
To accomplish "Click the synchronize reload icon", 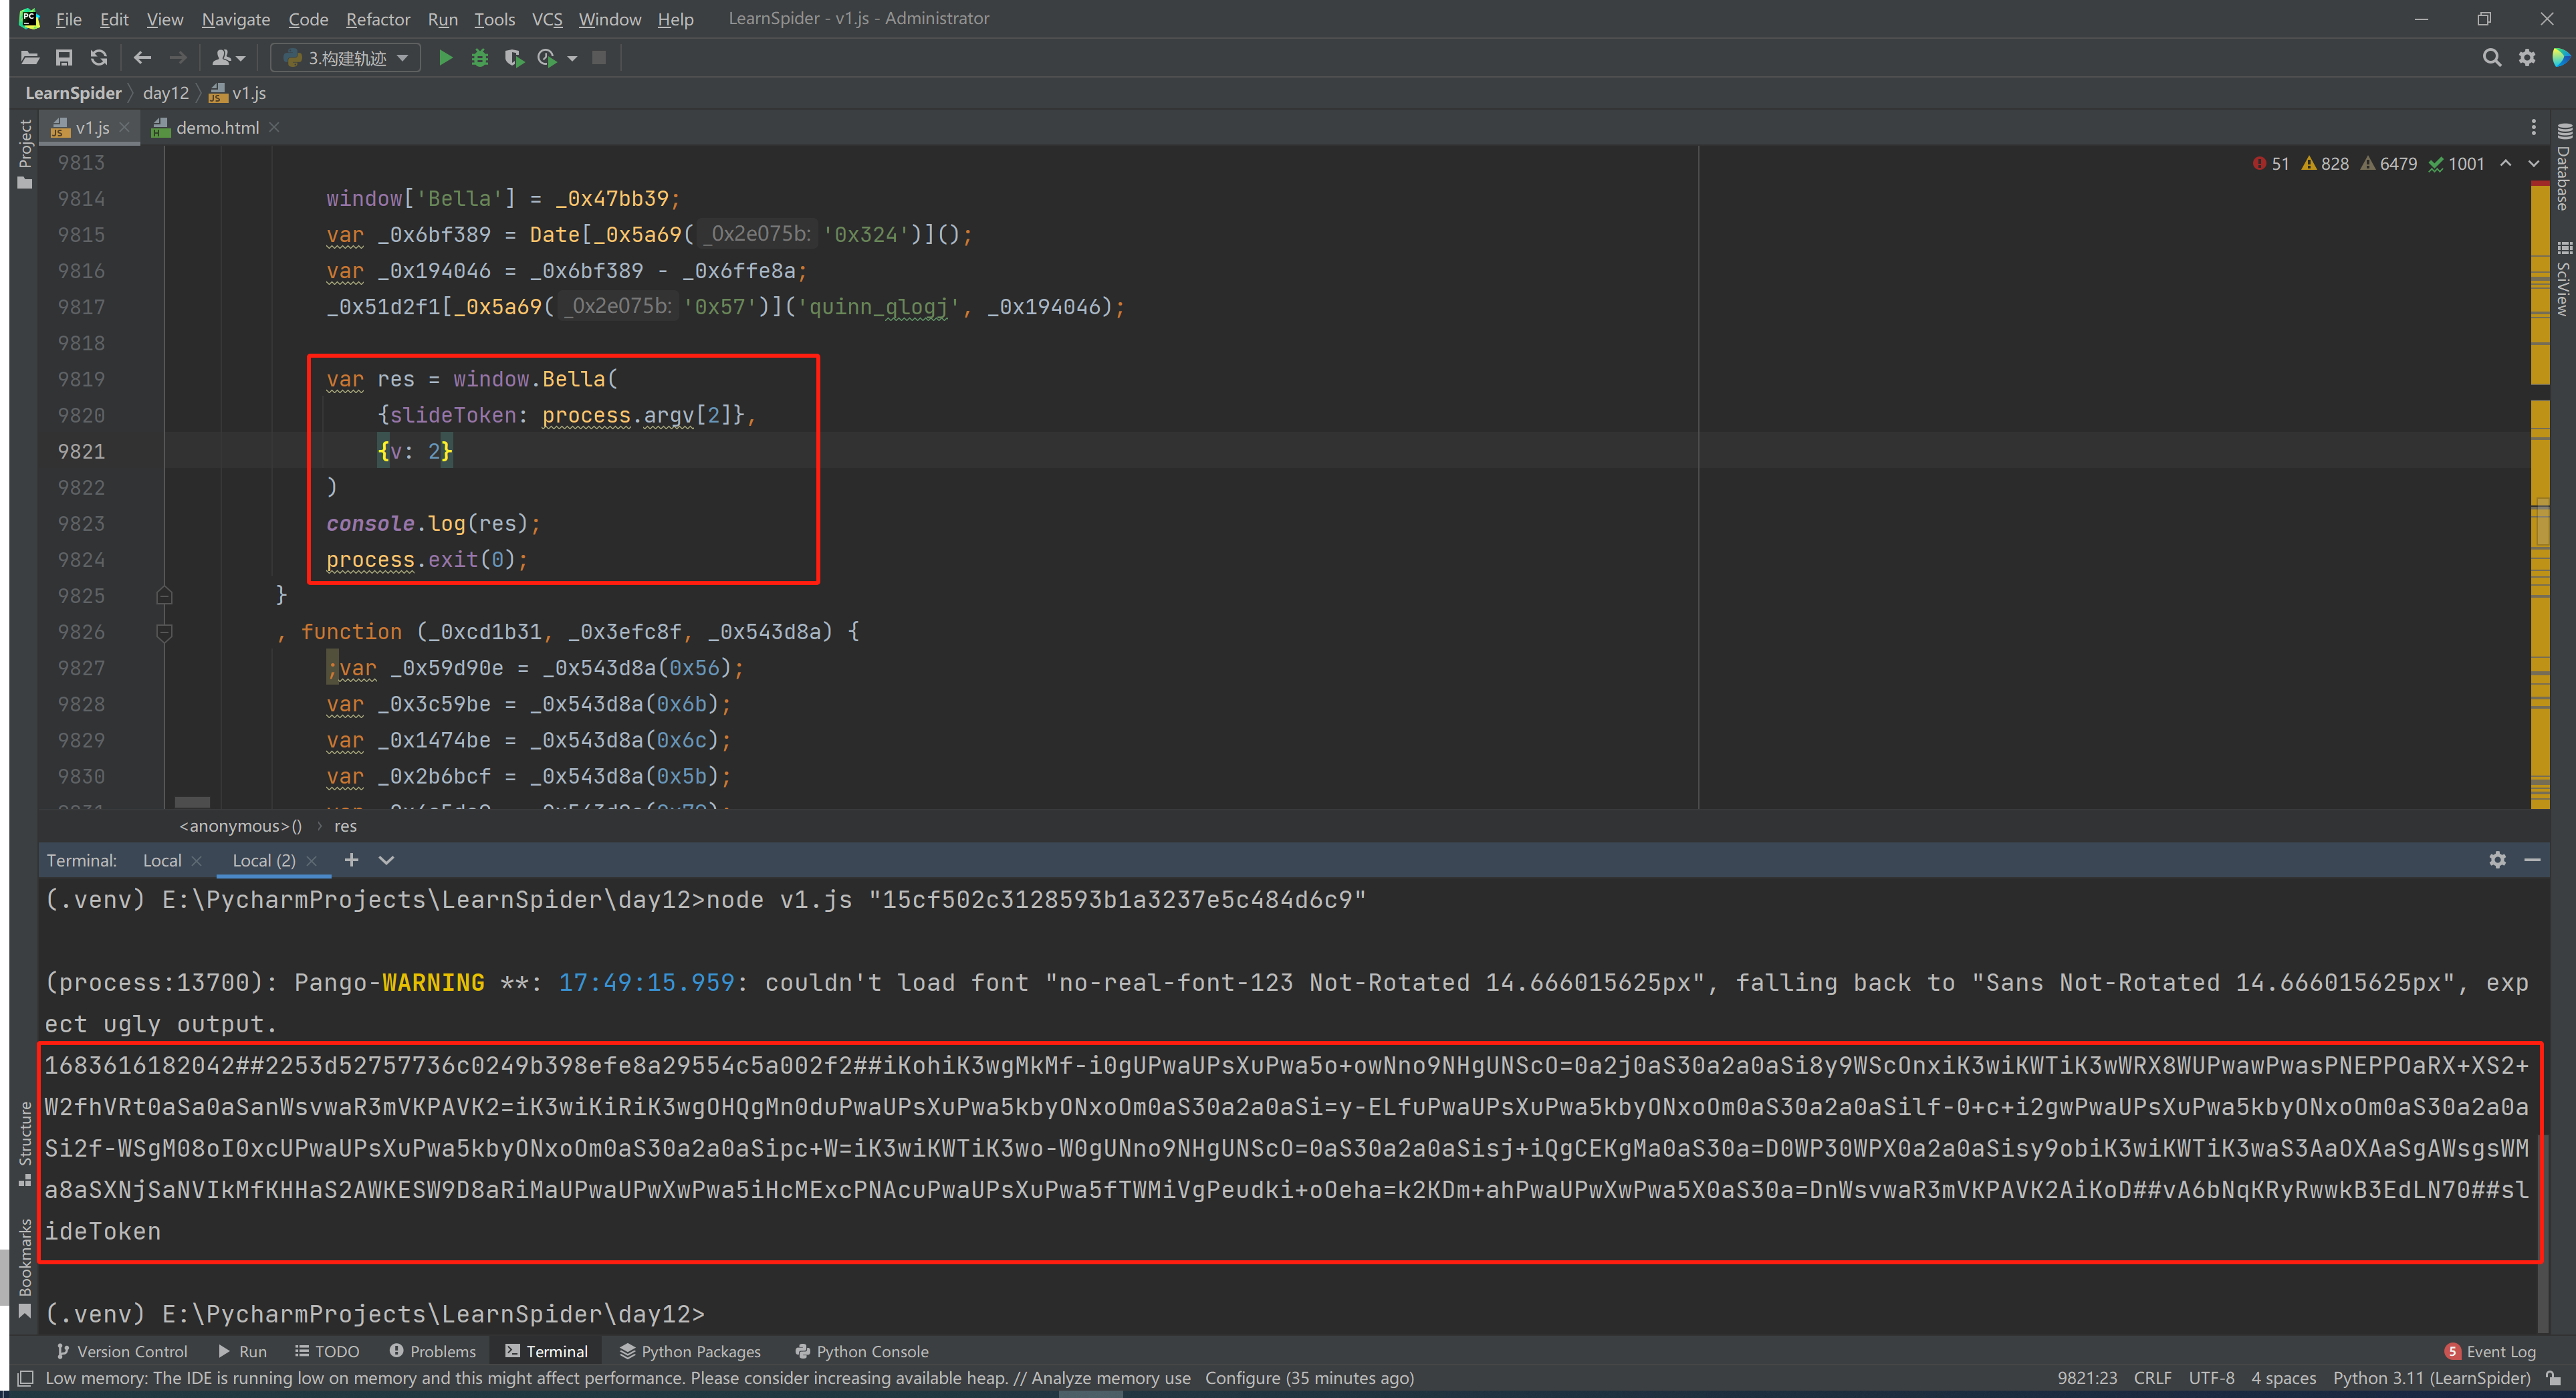I will (x=98, y=58).
